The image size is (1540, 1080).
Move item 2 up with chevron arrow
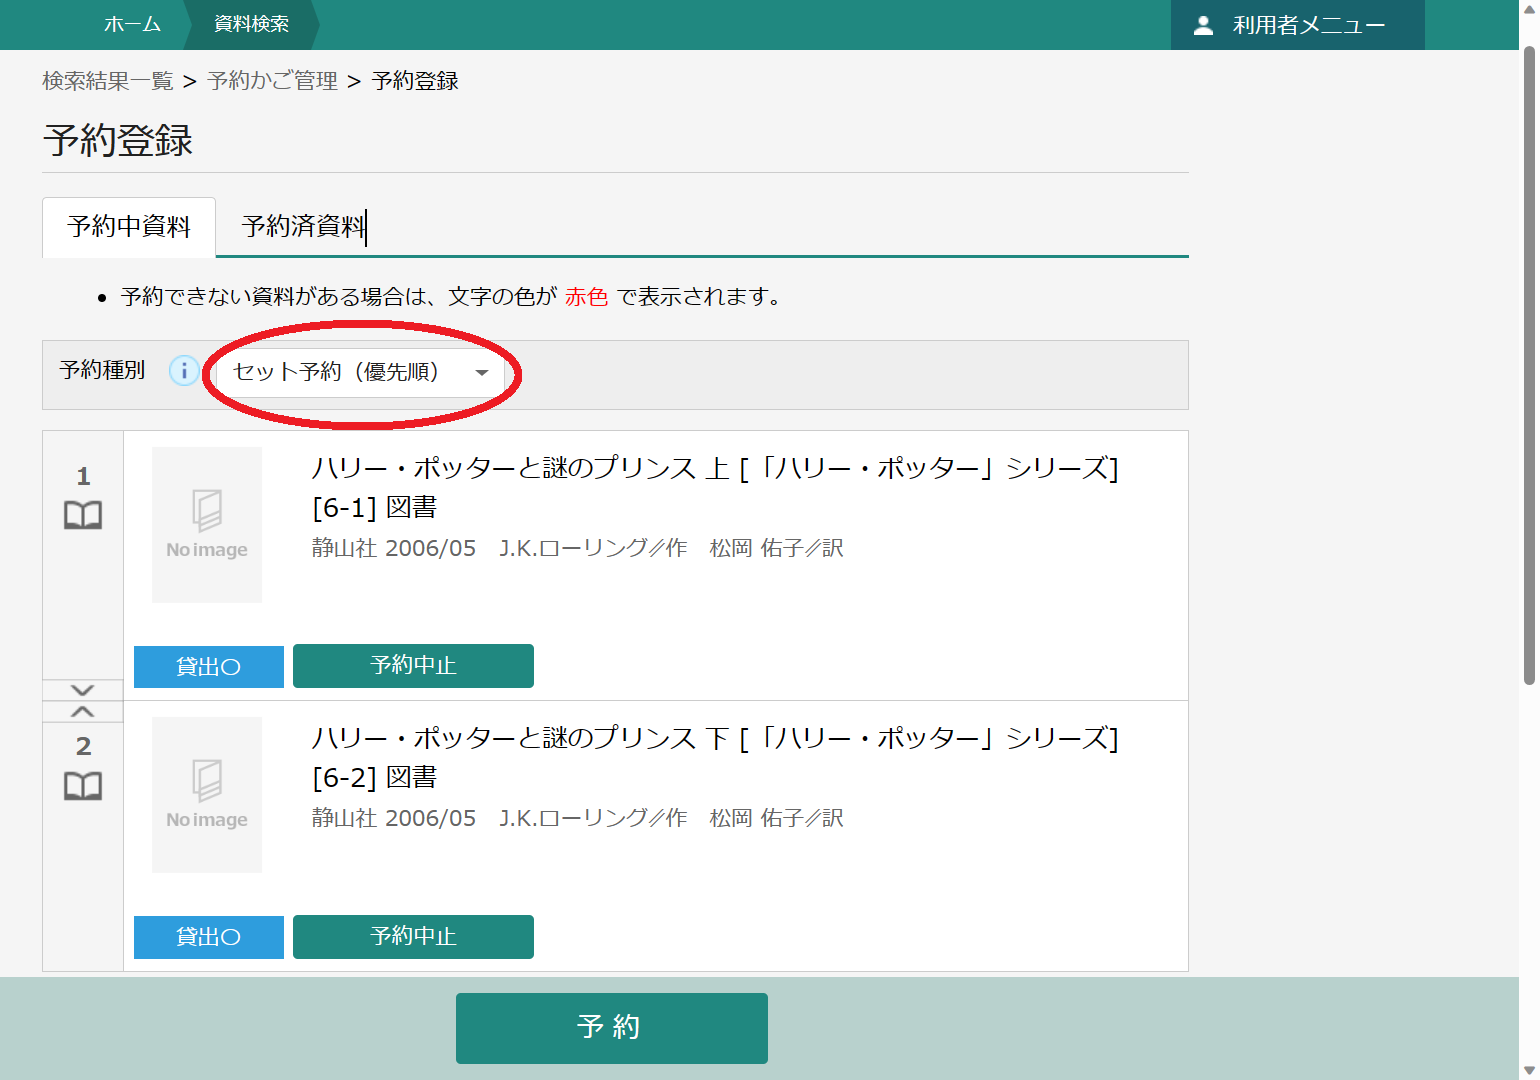coord(83,712)
